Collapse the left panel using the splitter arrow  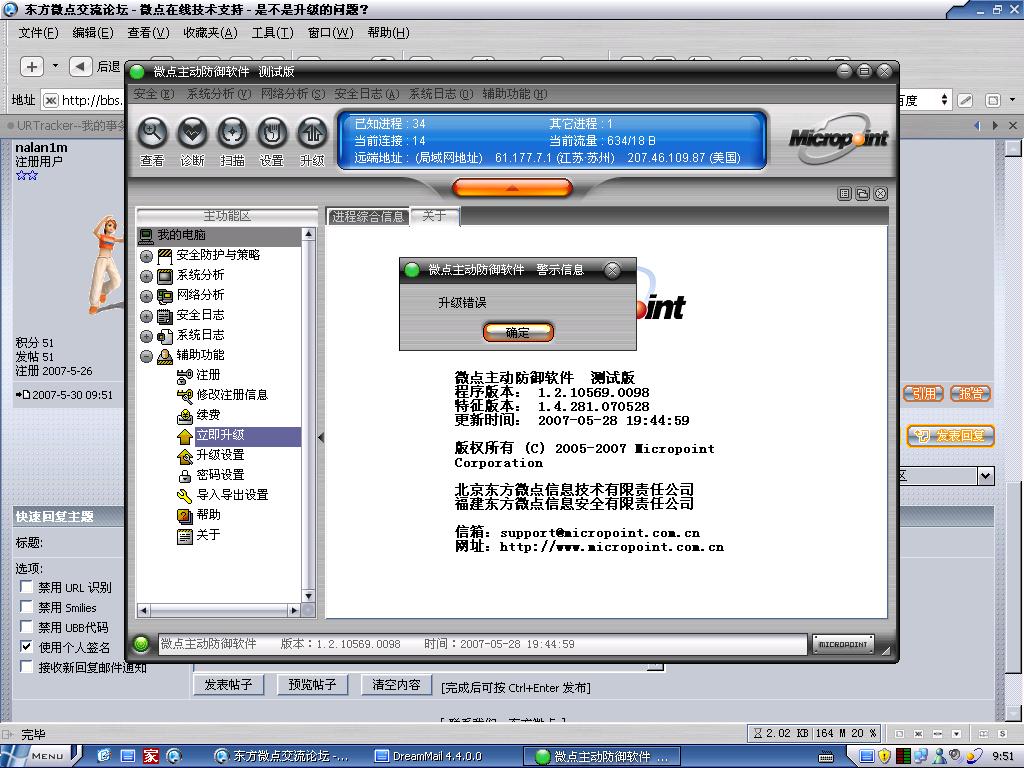[321, 438]
